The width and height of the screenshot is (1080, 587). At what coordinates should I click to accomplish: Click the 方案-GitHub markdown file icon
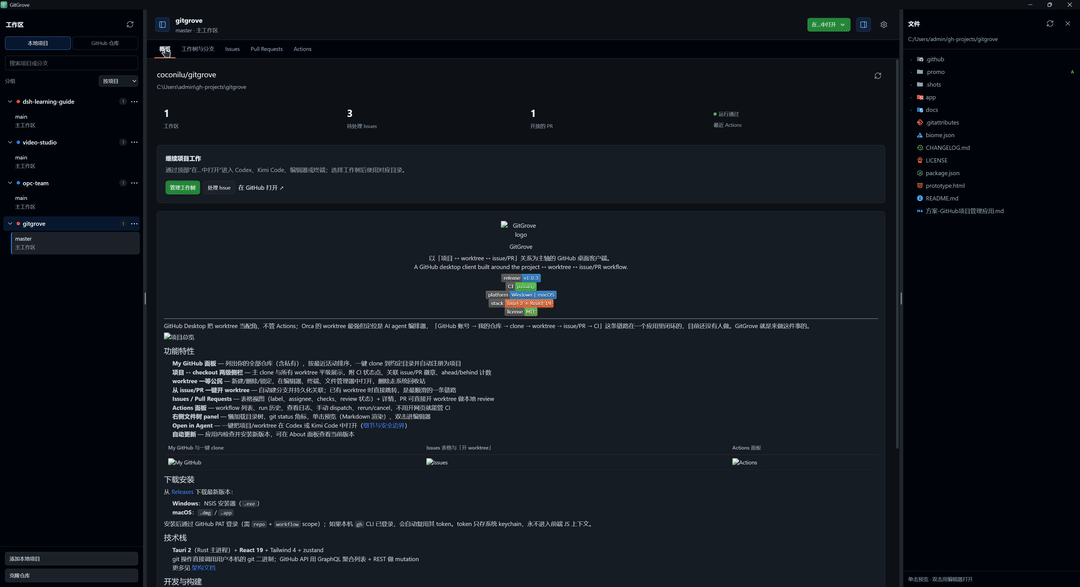coord(920,211)
